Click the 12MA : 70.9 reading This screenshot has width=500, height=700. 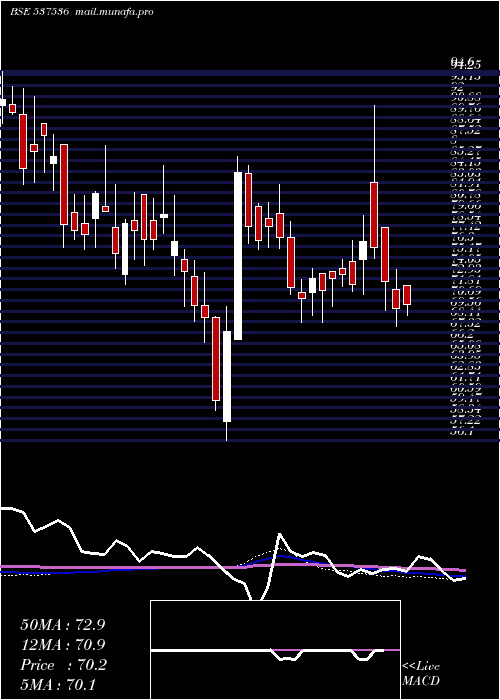pyautogui.click(x=63, y=645)
